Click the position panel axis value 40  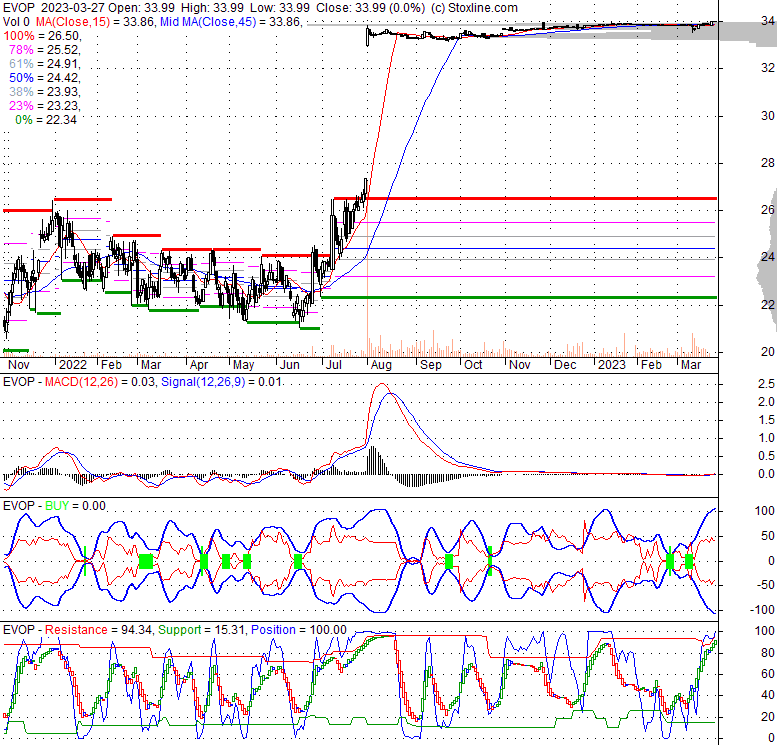768,695
